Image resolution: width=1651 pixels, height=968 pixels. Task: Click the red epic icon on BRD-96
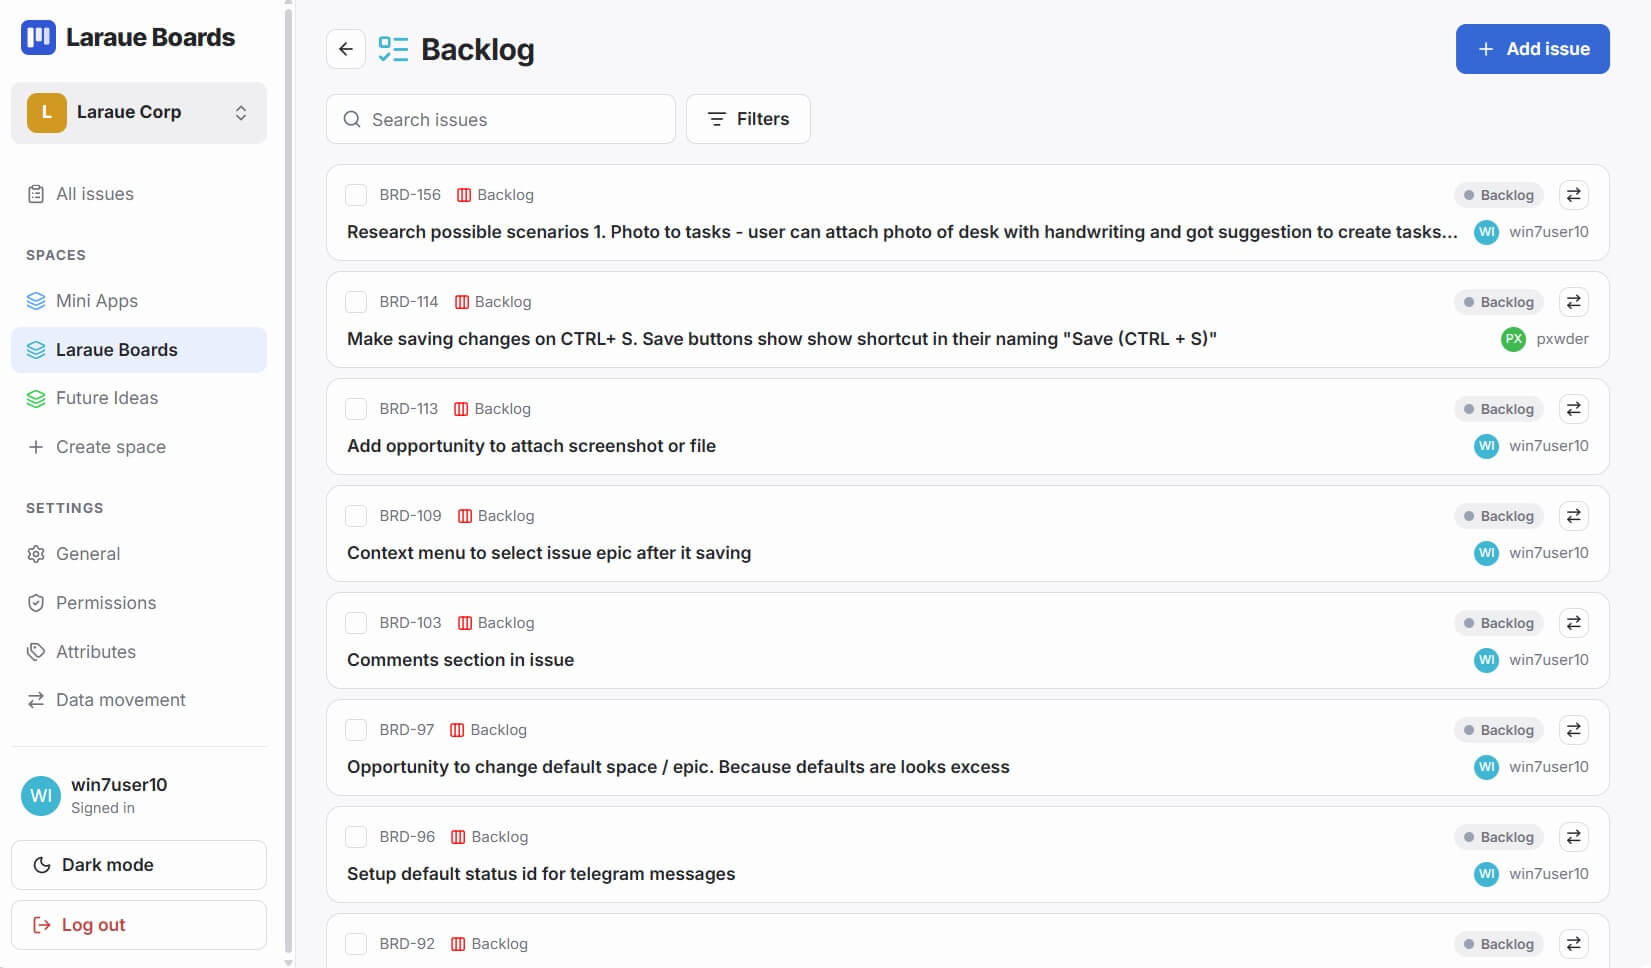[x=458, y=837]
